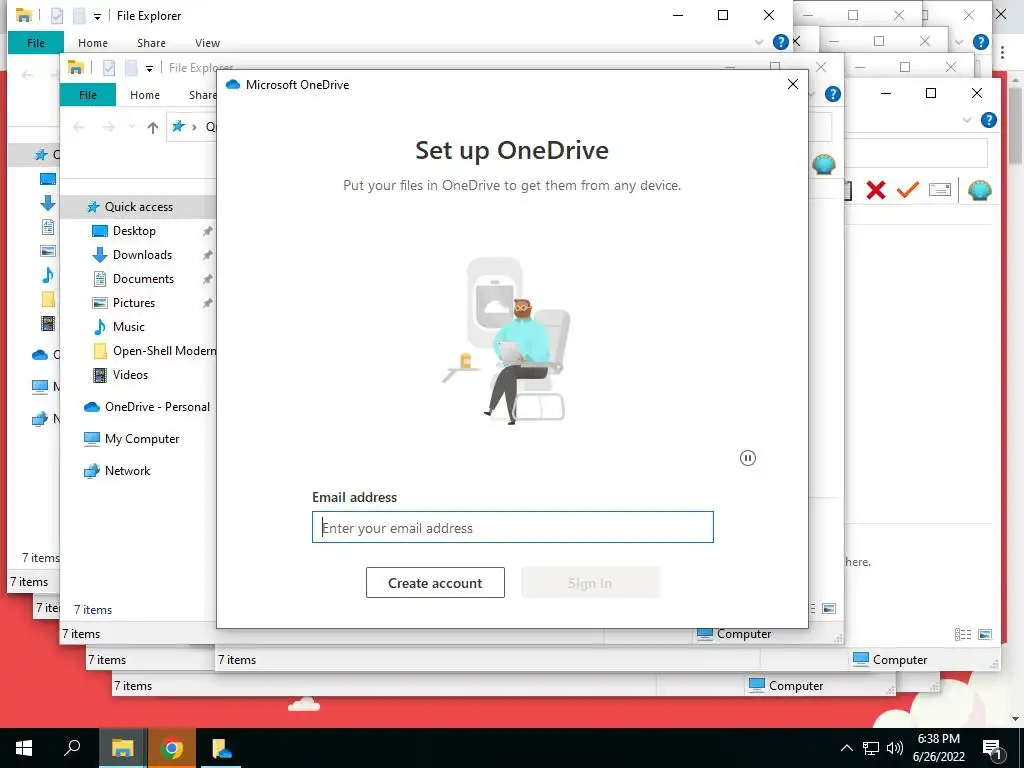
Task: Click Properties icon in back-most Explorer title bar
Action: coord(57,16)
